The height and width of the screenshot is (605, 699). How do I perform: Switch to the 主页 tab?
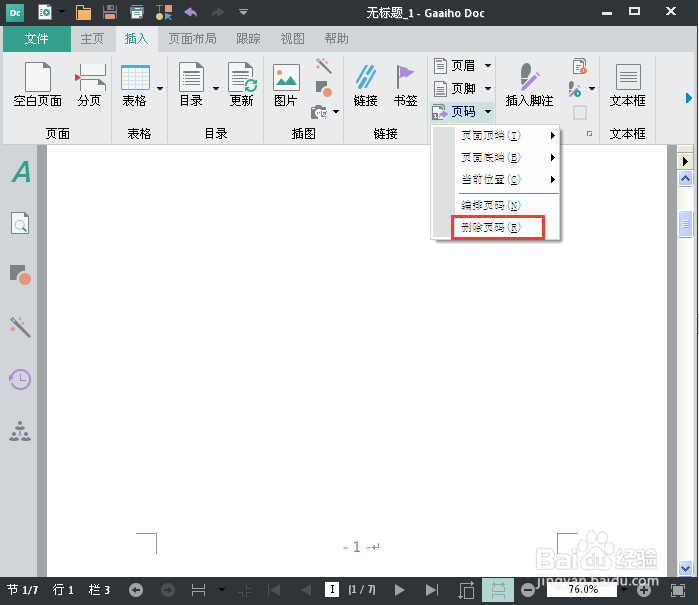click(x=92, y=39)
